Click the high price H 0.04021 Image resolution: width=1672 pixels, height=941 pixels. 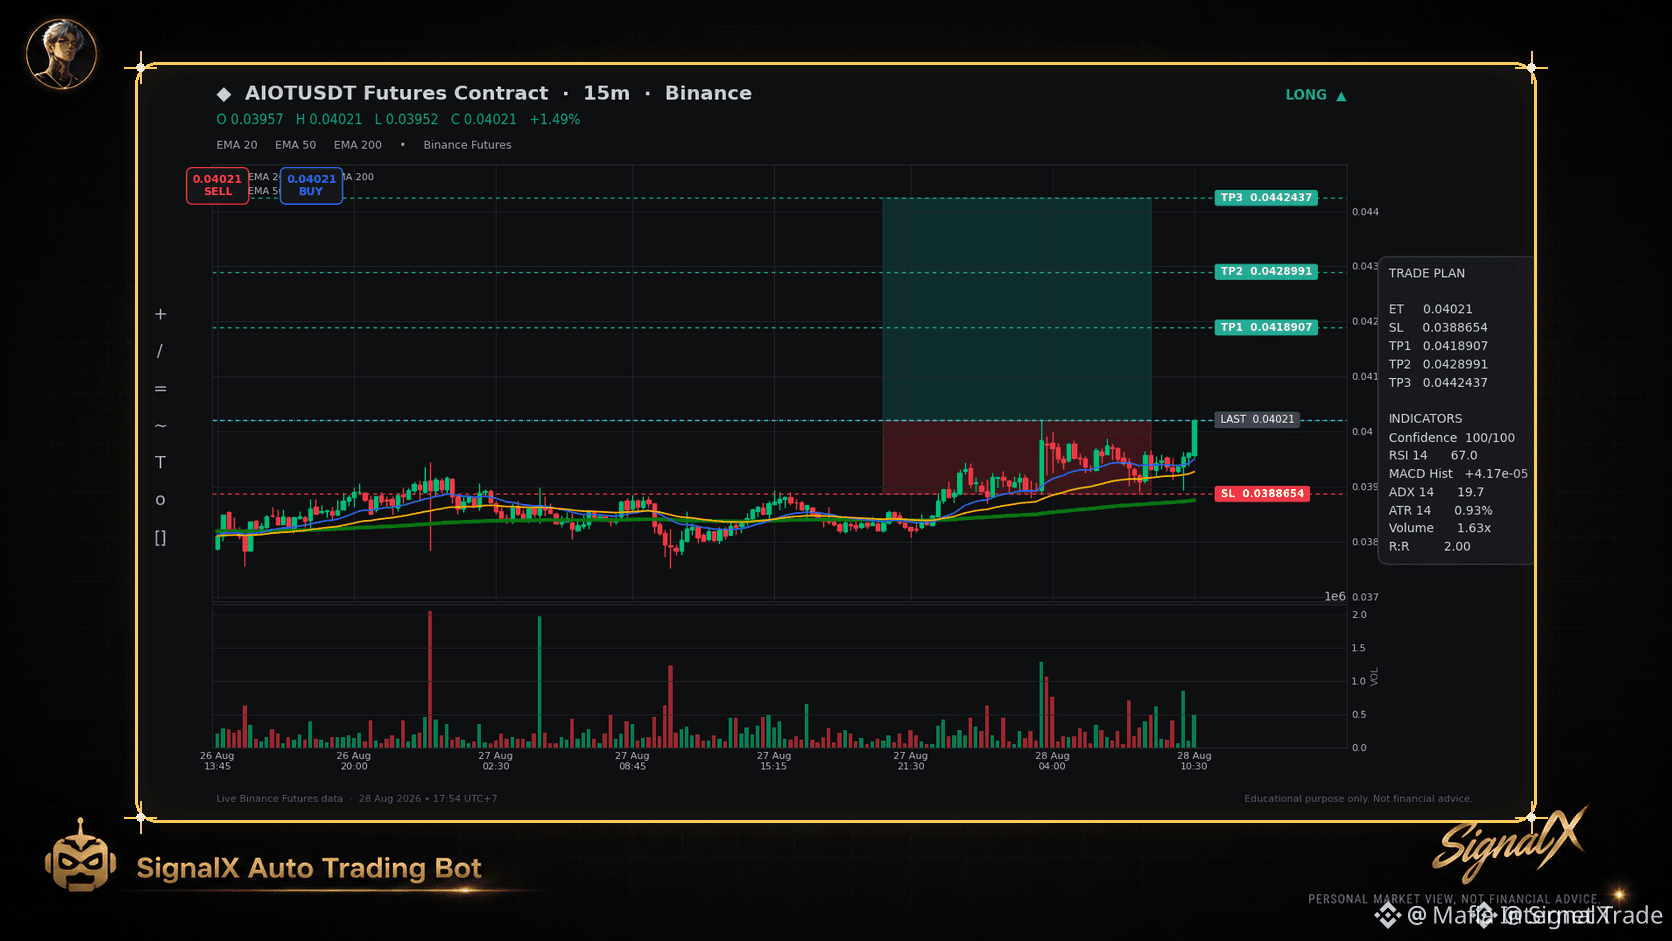coord(329,119)
